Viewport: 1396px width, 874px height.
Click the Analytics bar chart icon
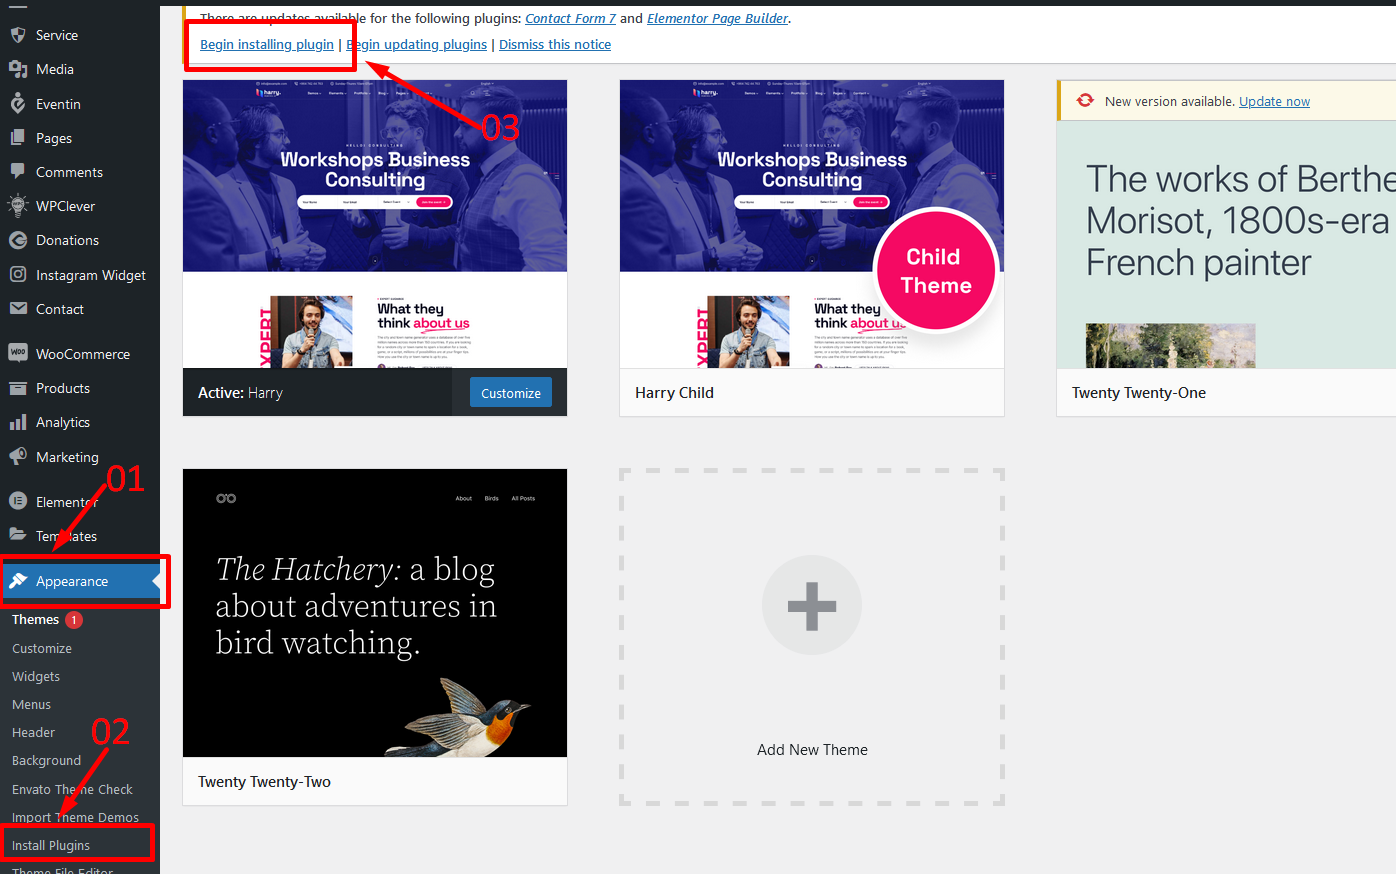point(18,422)
